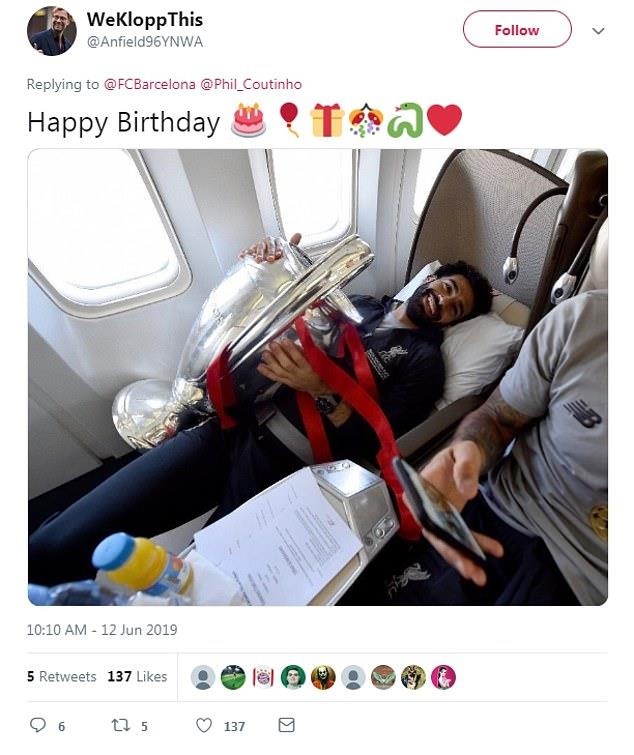The width and height of the screenshot is (634, 755).
Task: View the 137 Likes list
Action: tap(137, 677)
